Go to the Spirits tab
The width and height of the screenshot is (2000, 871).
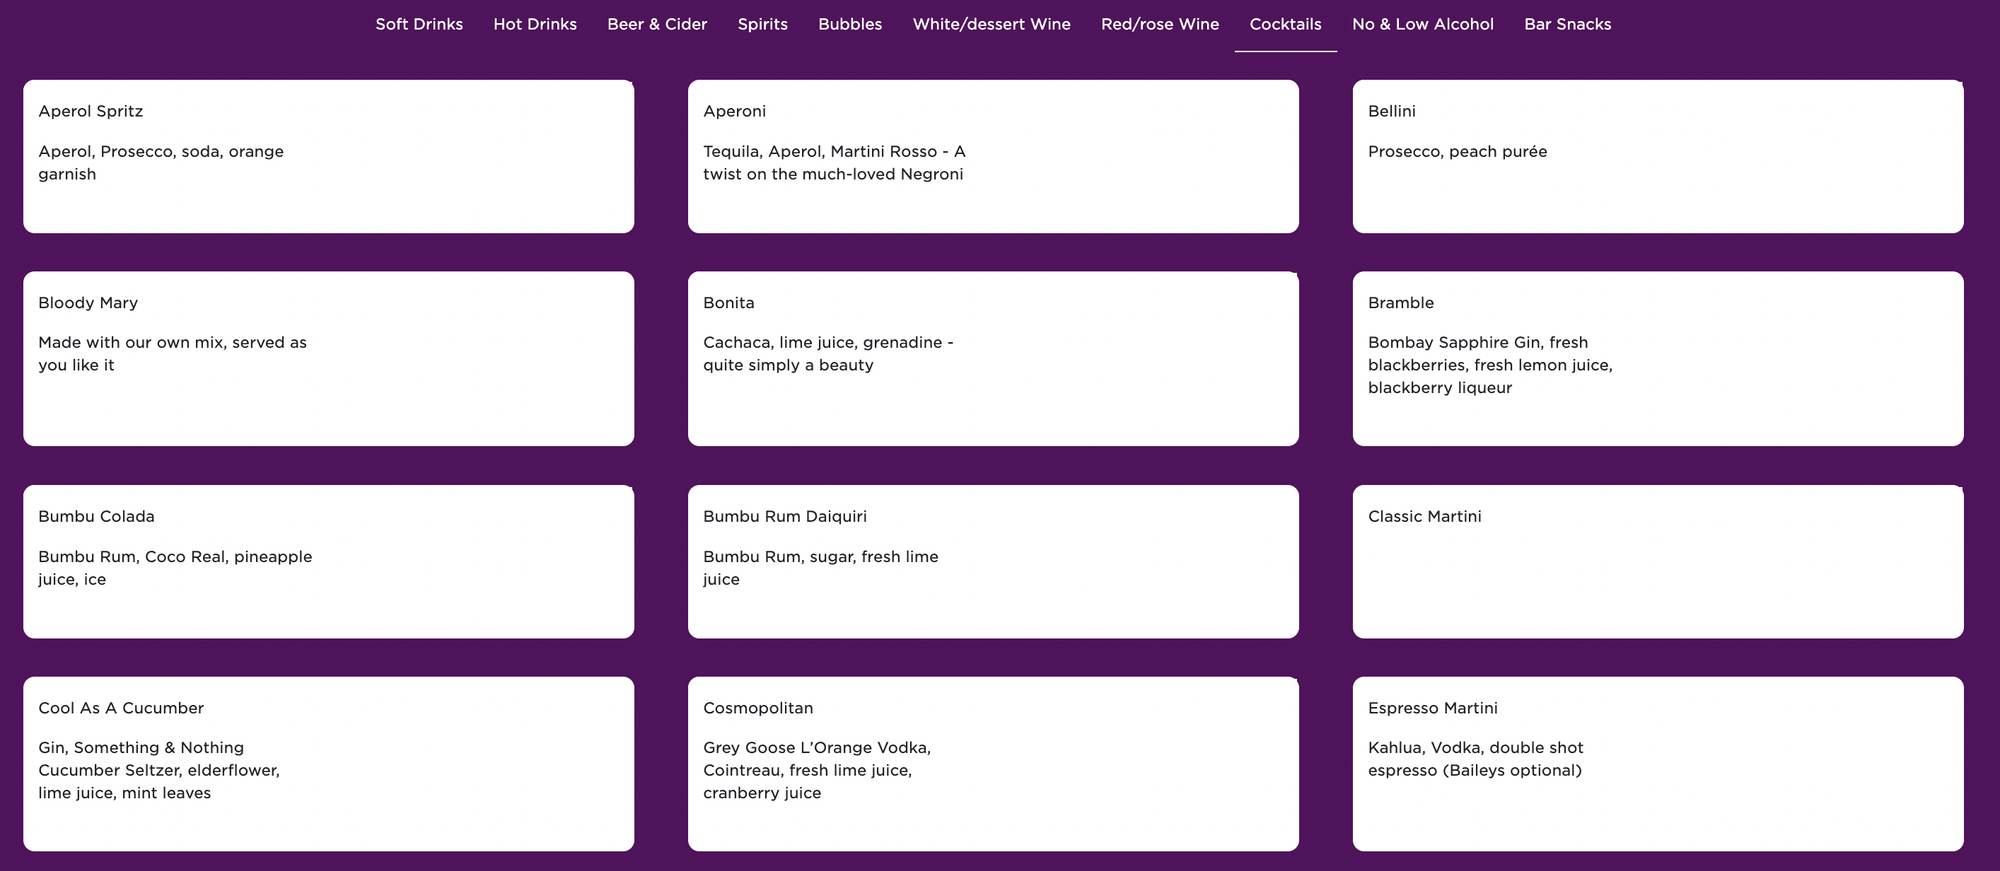[763, 24]
